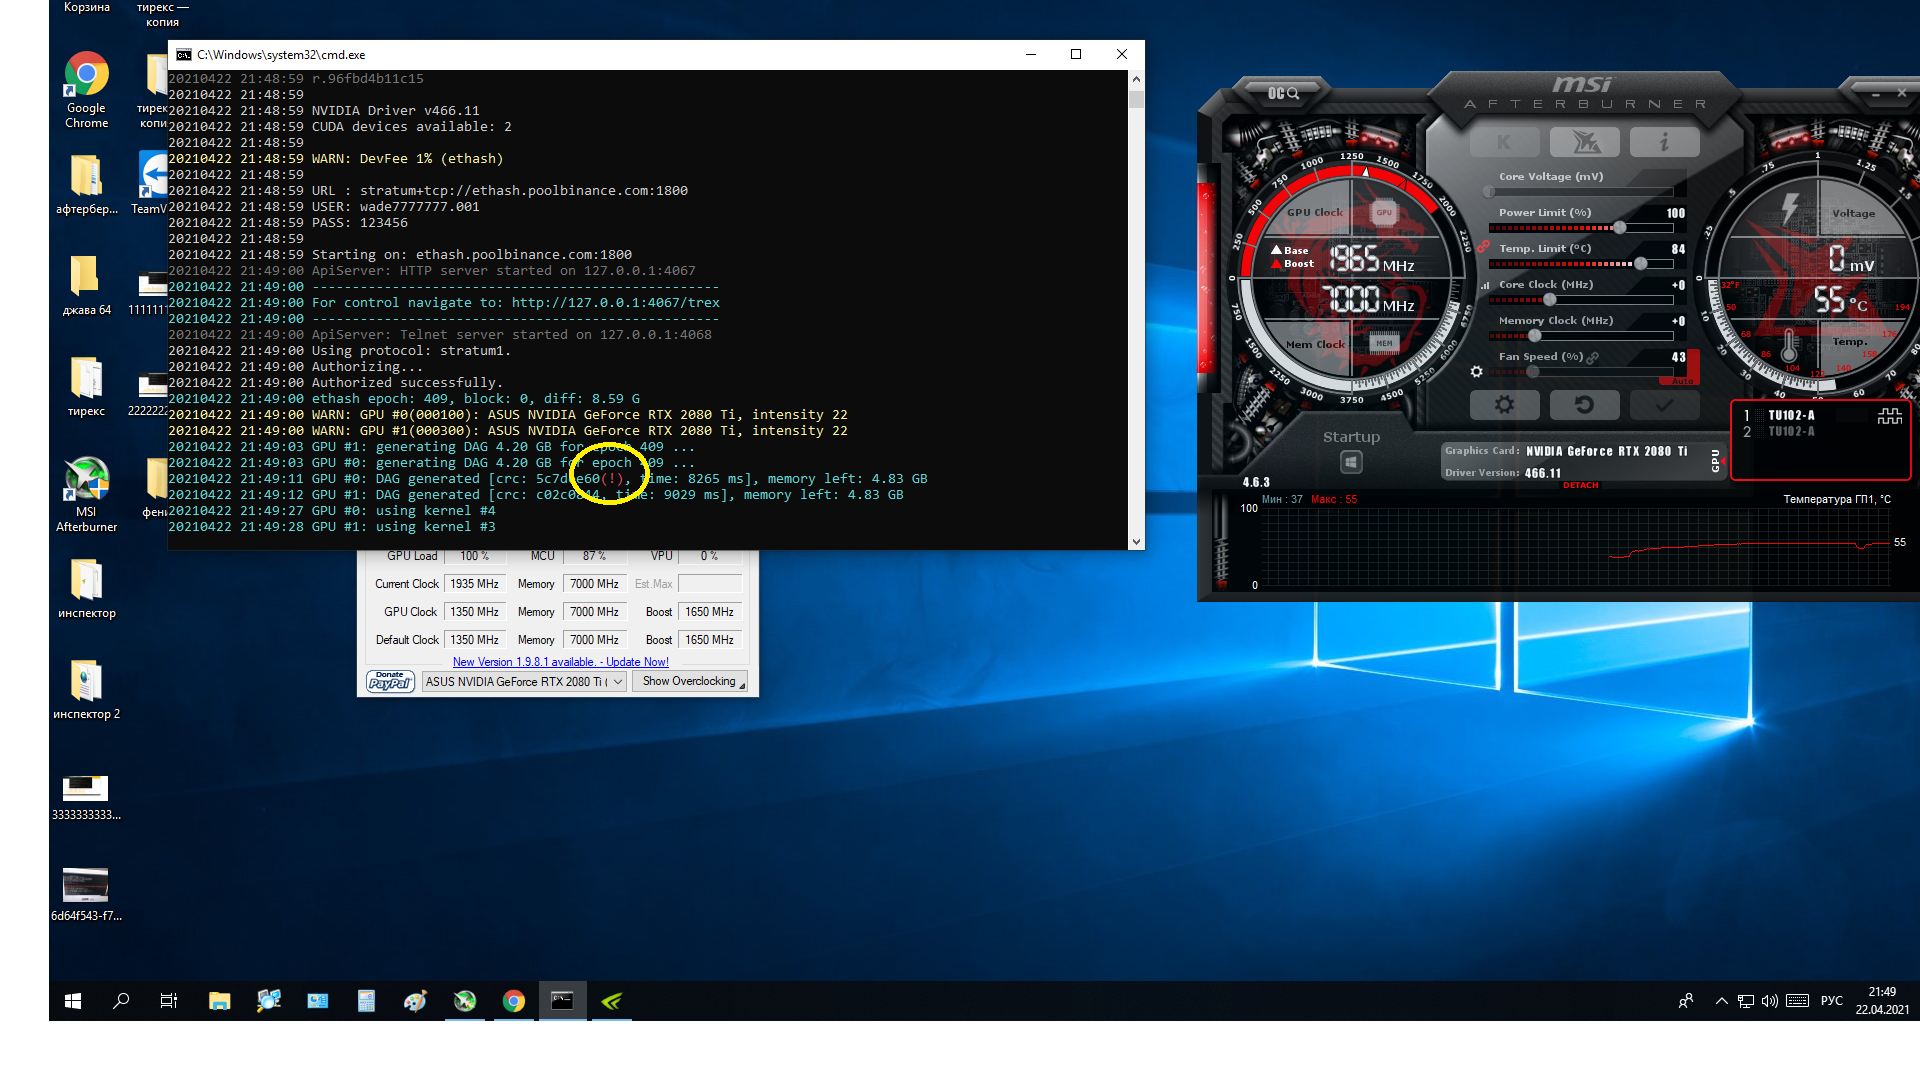The height and width of the screenshot is (1080, 1920).
Task: Open the джава 64 desktop folder
Action: point(86,285)
